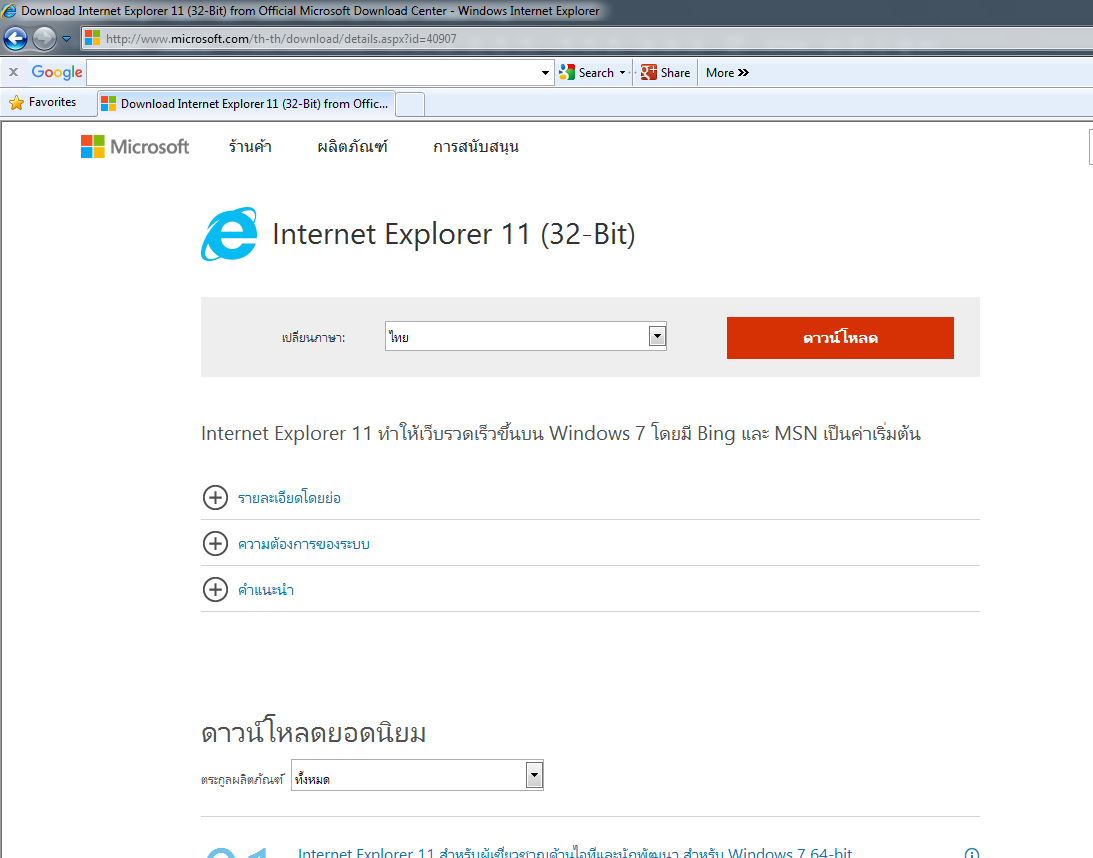Screen dimensions: 1093x858
Task: Click the red ดาวน์โหลด download button
Action: [x=840, y=338]
